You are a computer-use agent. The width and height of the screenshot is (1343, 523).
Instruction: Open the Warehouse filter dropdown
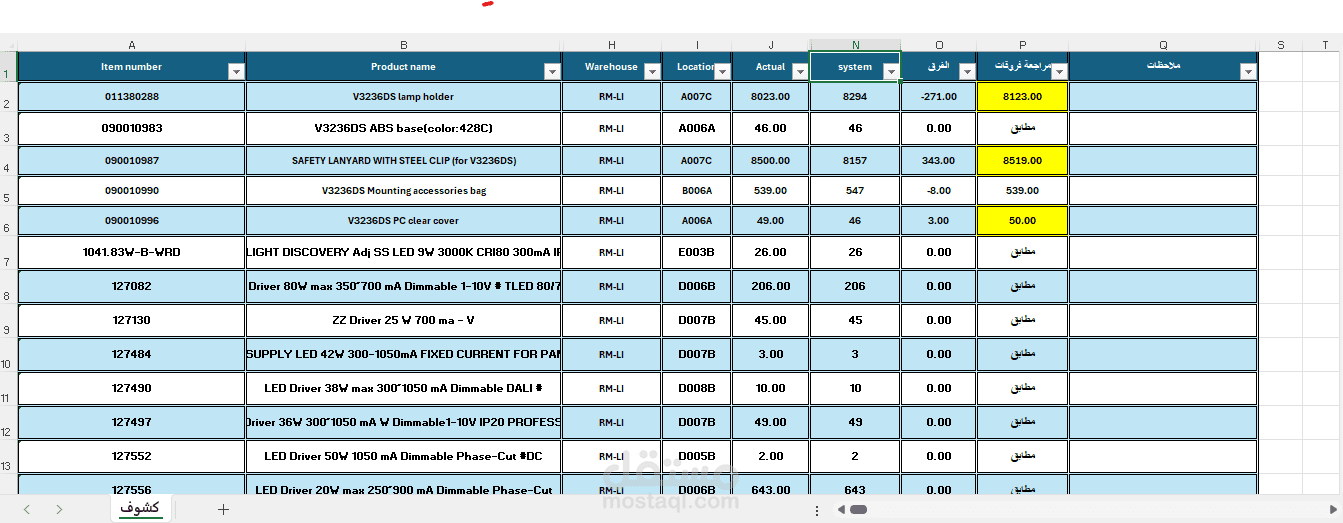click(652, 71)
